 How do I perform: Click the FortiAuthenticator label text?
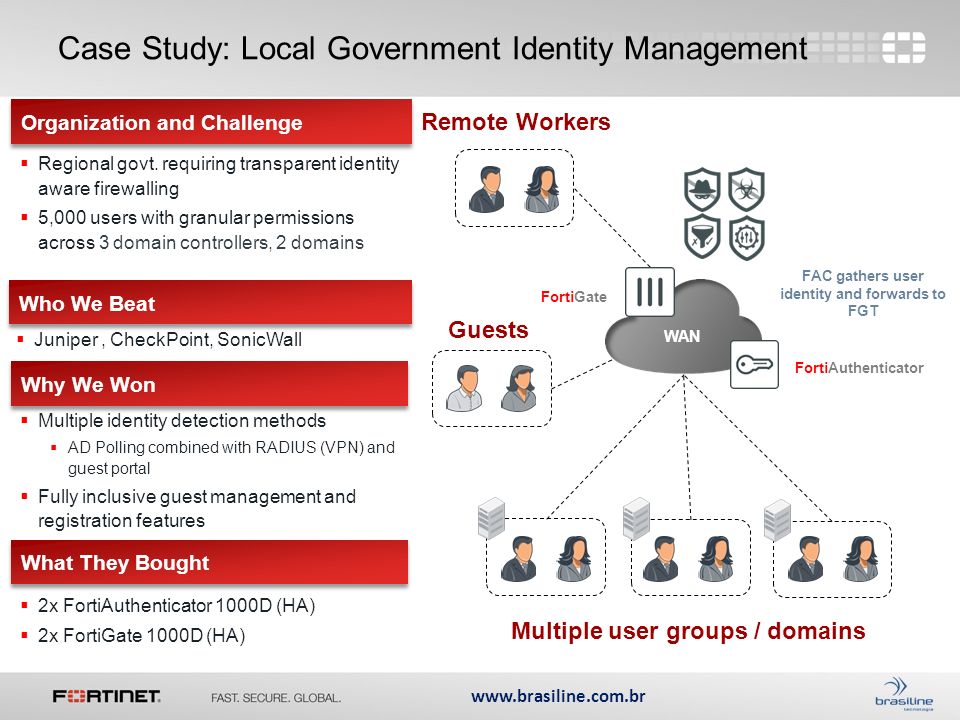pyautogui.click(x=859, y=368)
